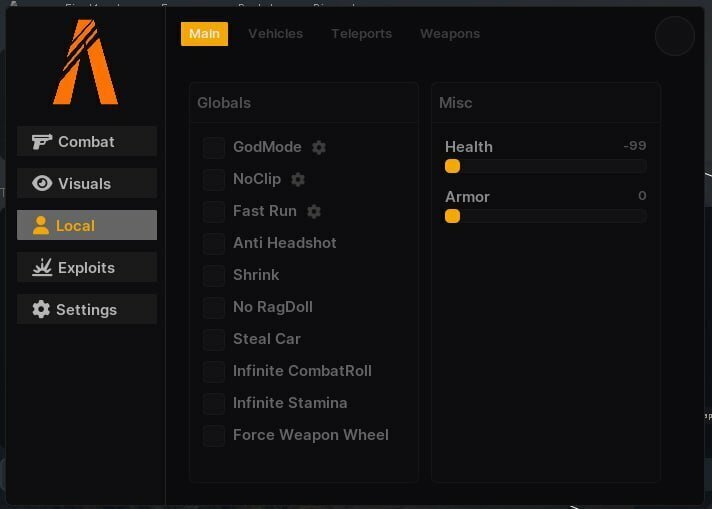Click the pistol icon beside Combat
The width and height of the screenshot is (712, 509).
coord(41,142)
